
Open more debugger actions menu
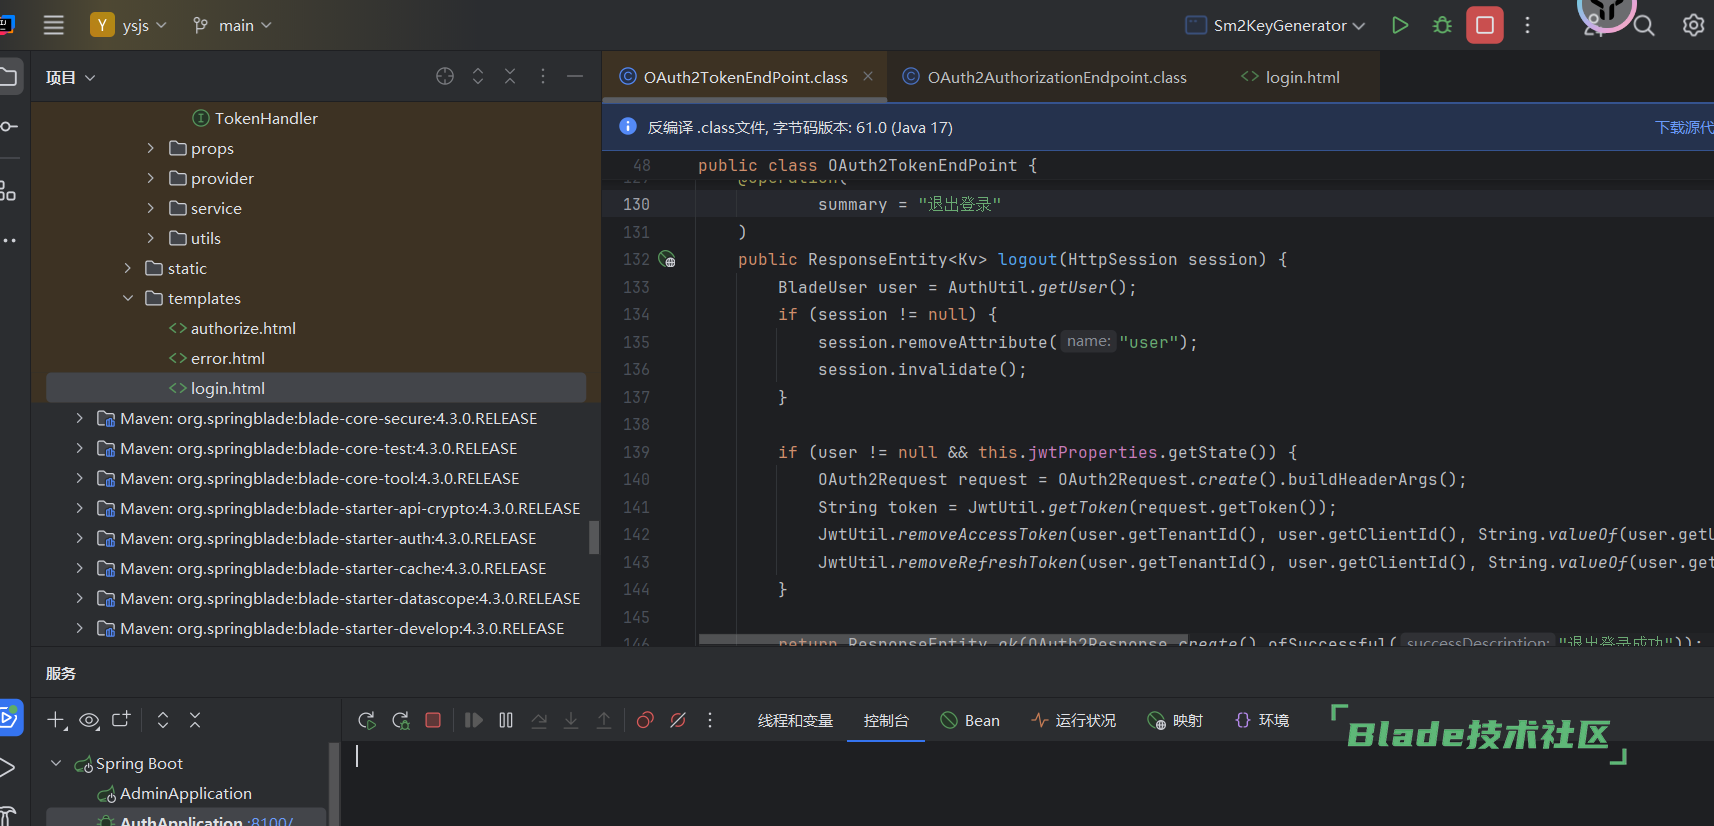click(x=710, y=720)
